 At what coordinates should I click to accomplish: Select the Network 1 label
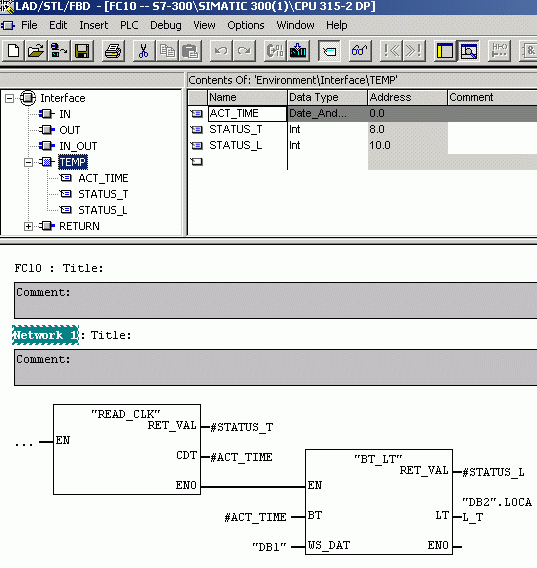tap(45, 335)
